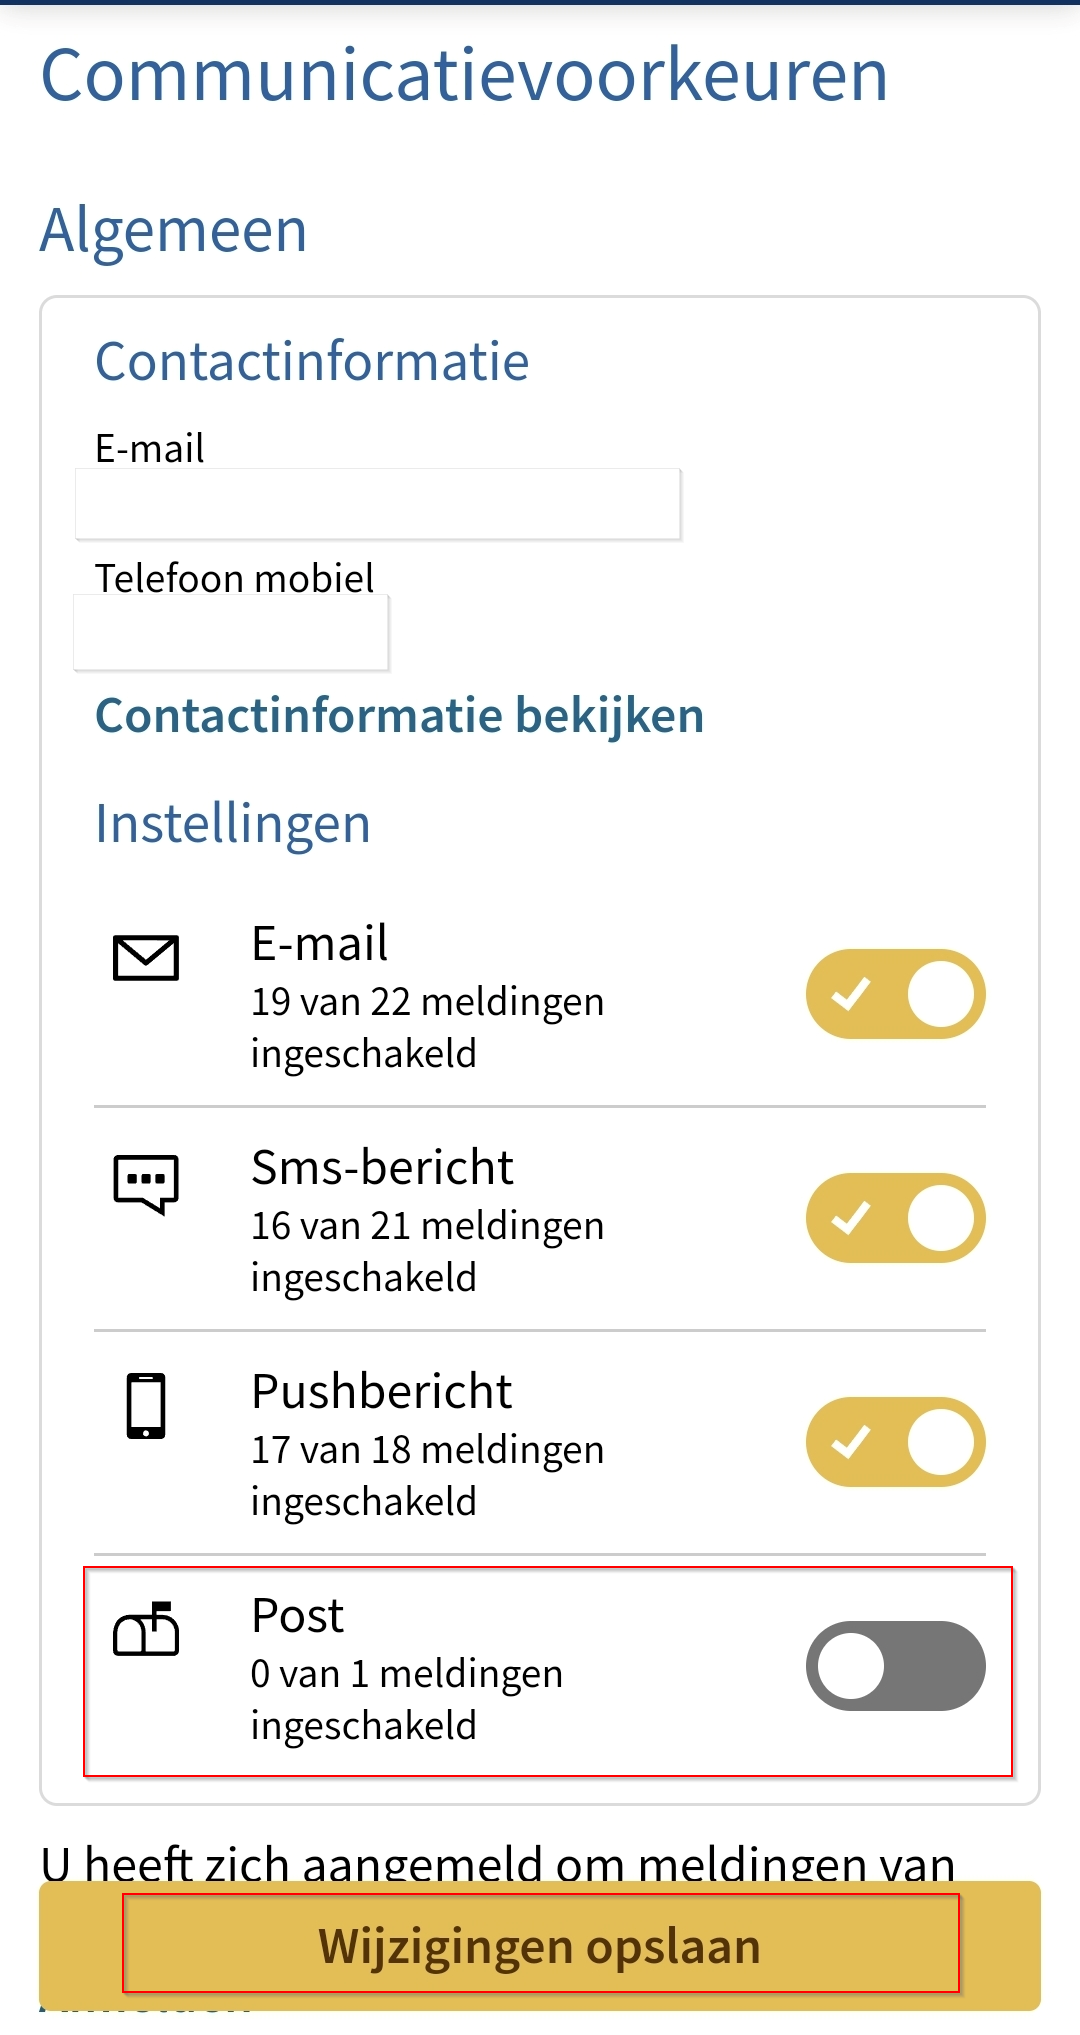Click the Pushbericht smartphone icon
Viewport: 1080px width, 2035px height.
[146, 1406]
